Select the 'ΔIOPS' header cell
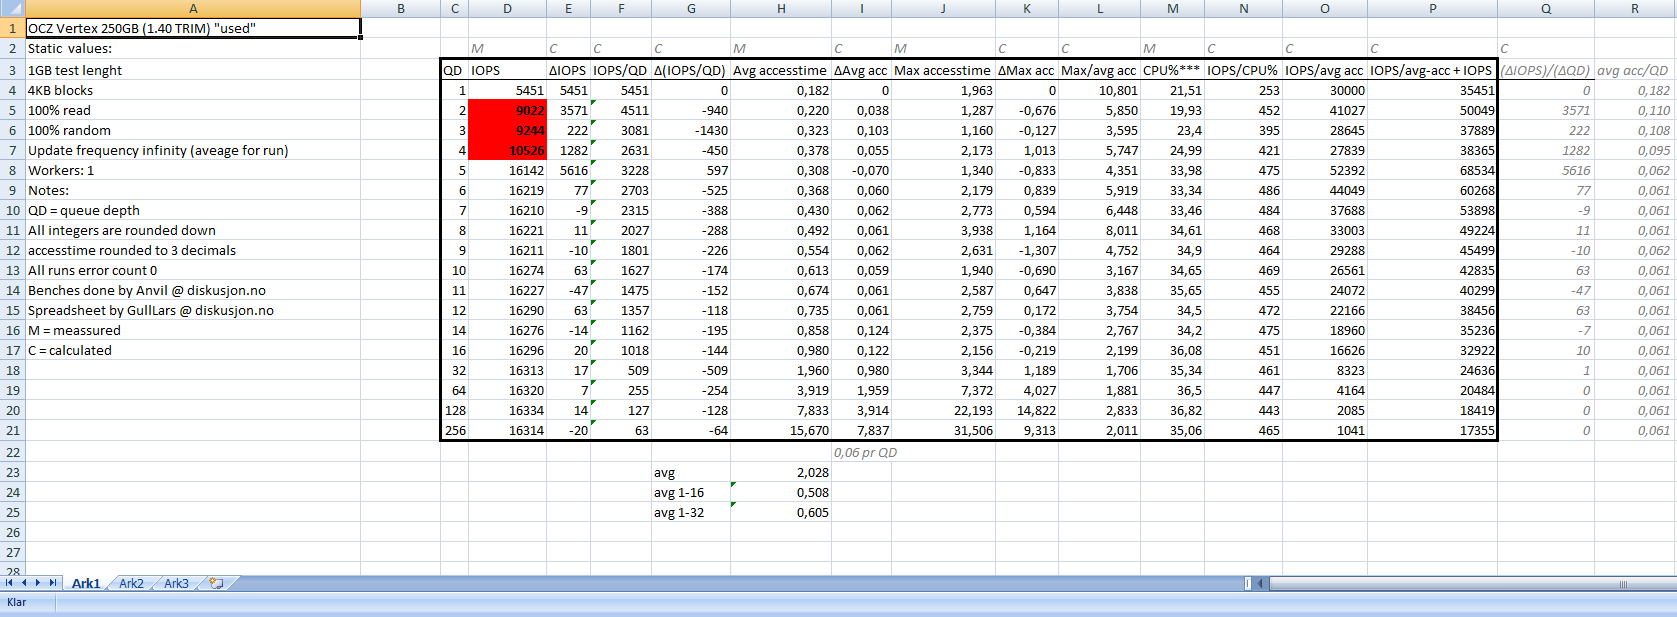The height and width of the screenshot is (617, 1677). [x=568, y=70]
